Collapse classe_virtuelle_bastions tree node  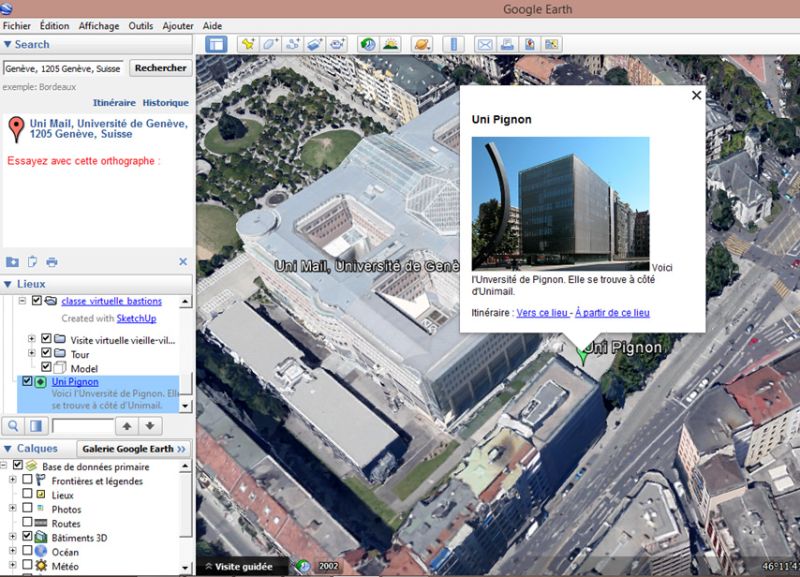pyautogui.click(x=22, y=301)
